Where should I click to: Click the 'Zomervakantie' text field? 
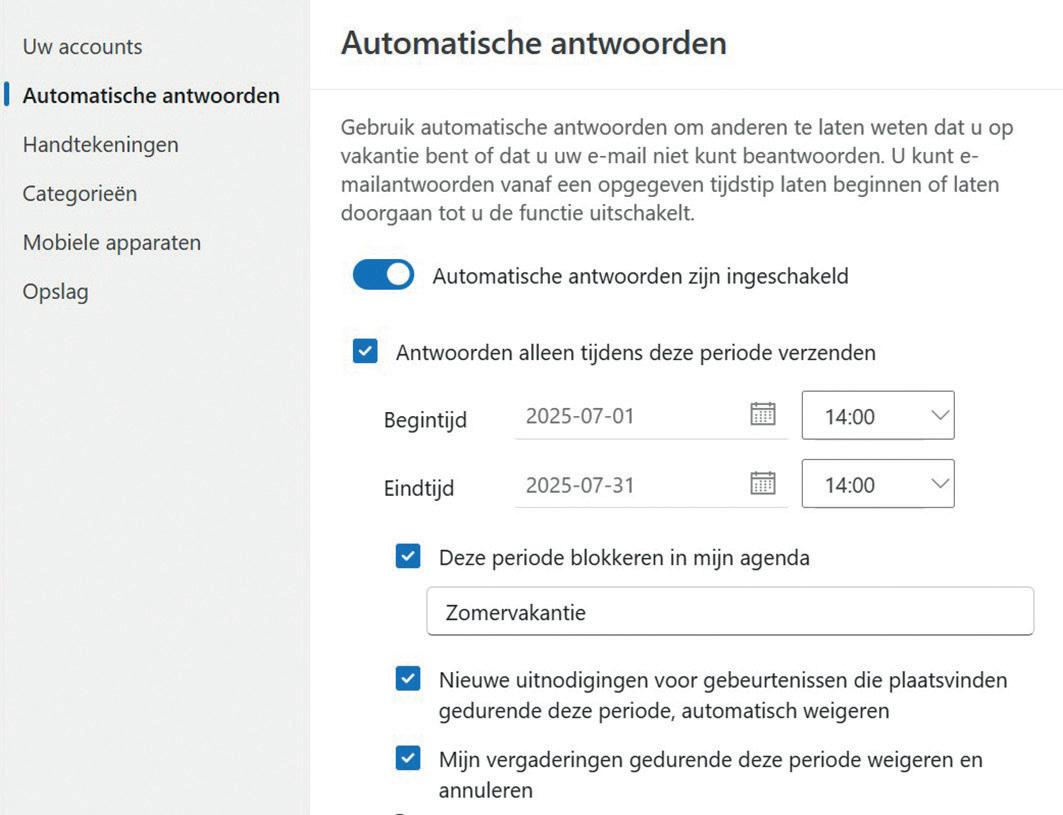point(729,612)
